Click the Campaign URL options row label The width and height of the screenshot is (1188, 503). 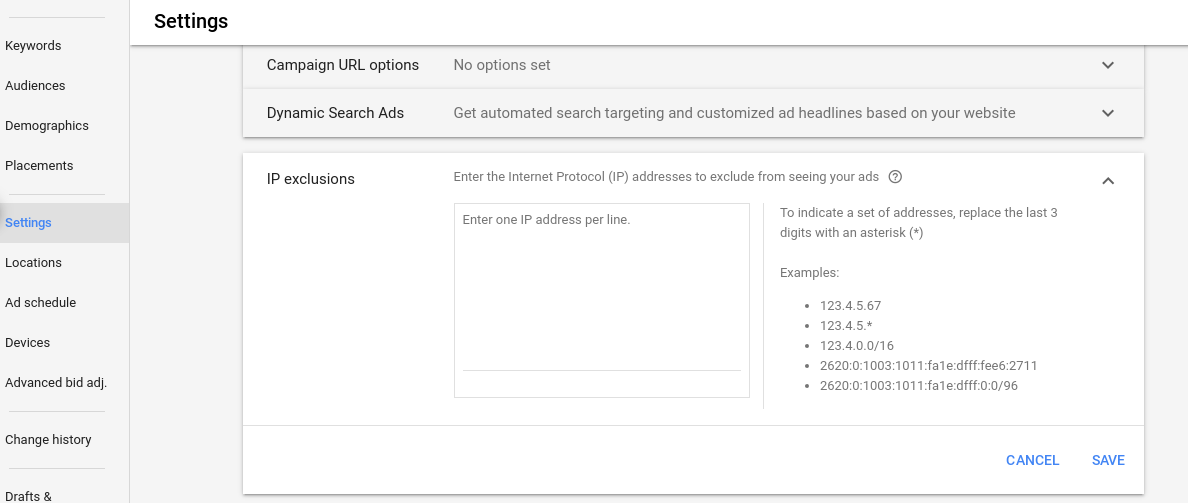point(342,65)
